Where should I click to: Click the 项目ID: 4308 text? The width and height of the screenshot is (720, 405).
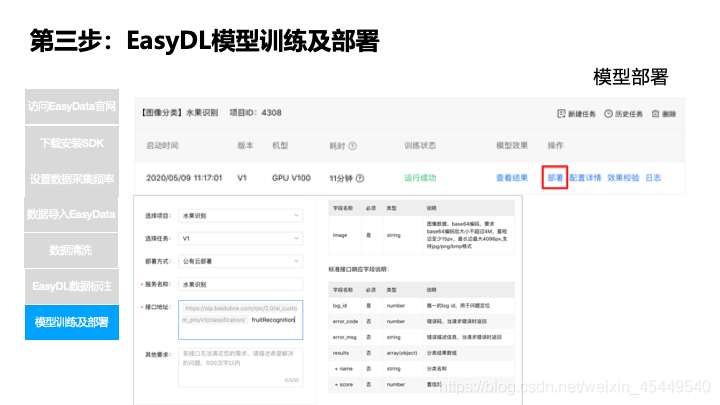(255, 112)
